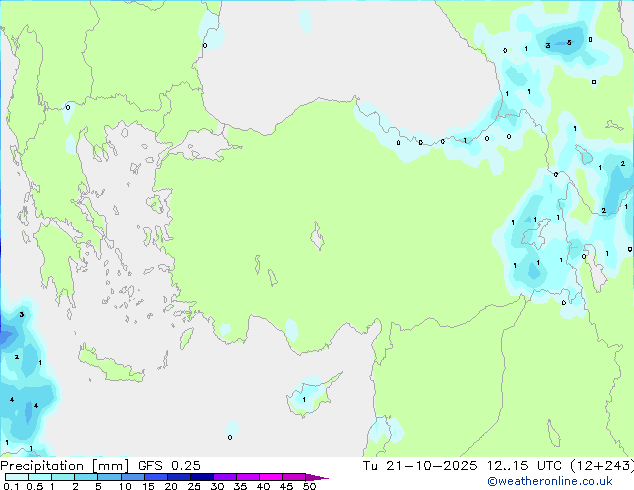Click the "GFS 0.25" model label
This screenshot has width=634, height=490.
tap(169, 466)
